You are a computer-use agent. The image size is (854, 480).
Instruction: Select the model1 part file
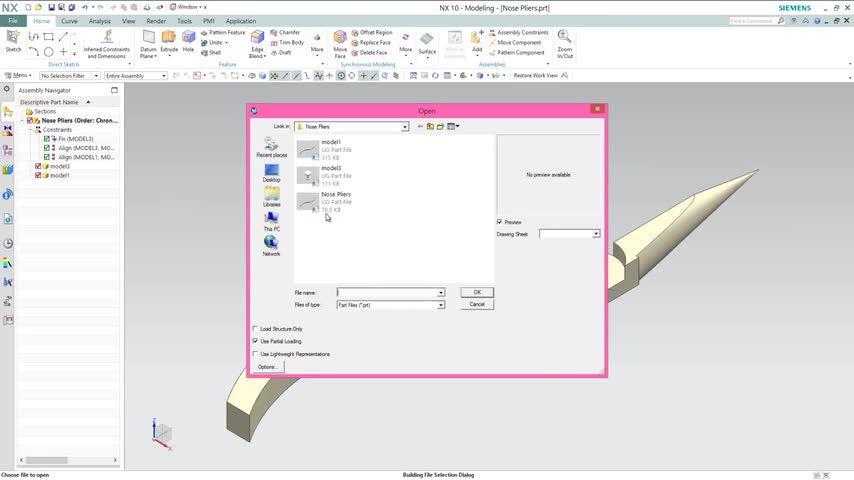pyautogui.click(x=325, y=149)
